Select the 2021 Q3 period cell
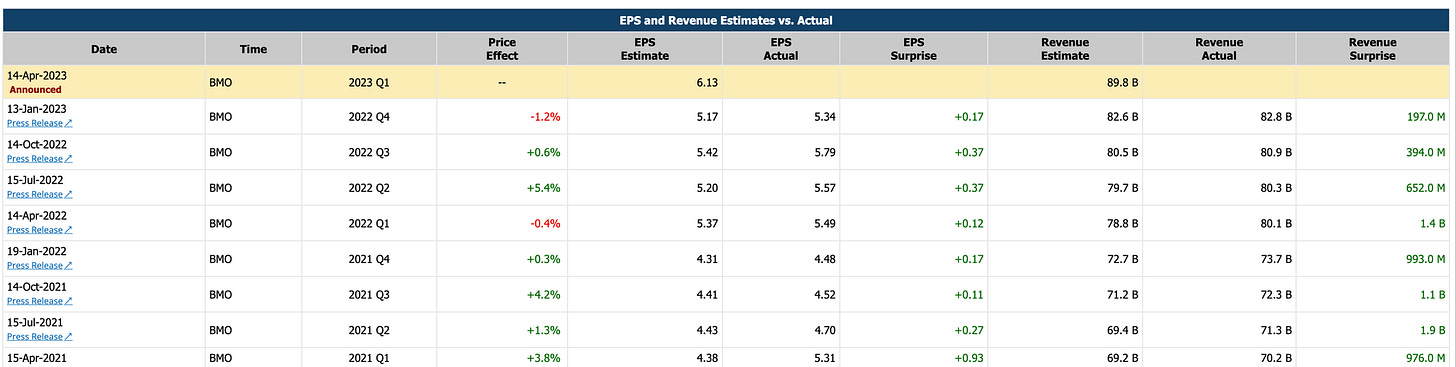The height and width of the screenshot is (367, 1456). [368, 294]
